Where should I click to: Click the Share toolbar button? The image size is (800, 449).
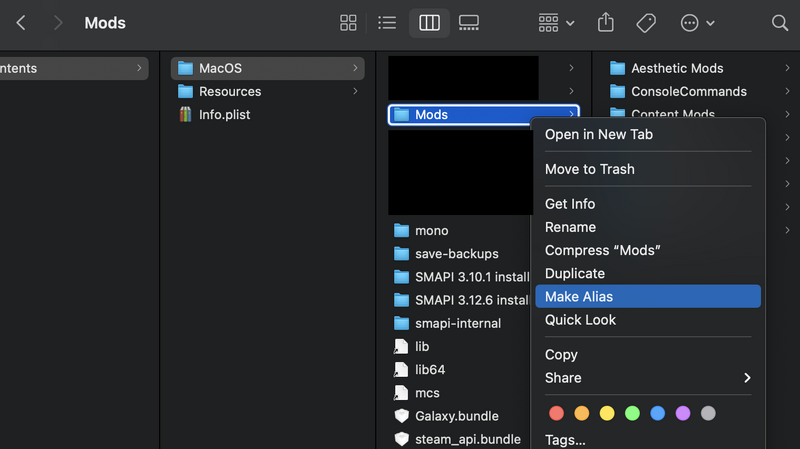(x=606, y=23)
